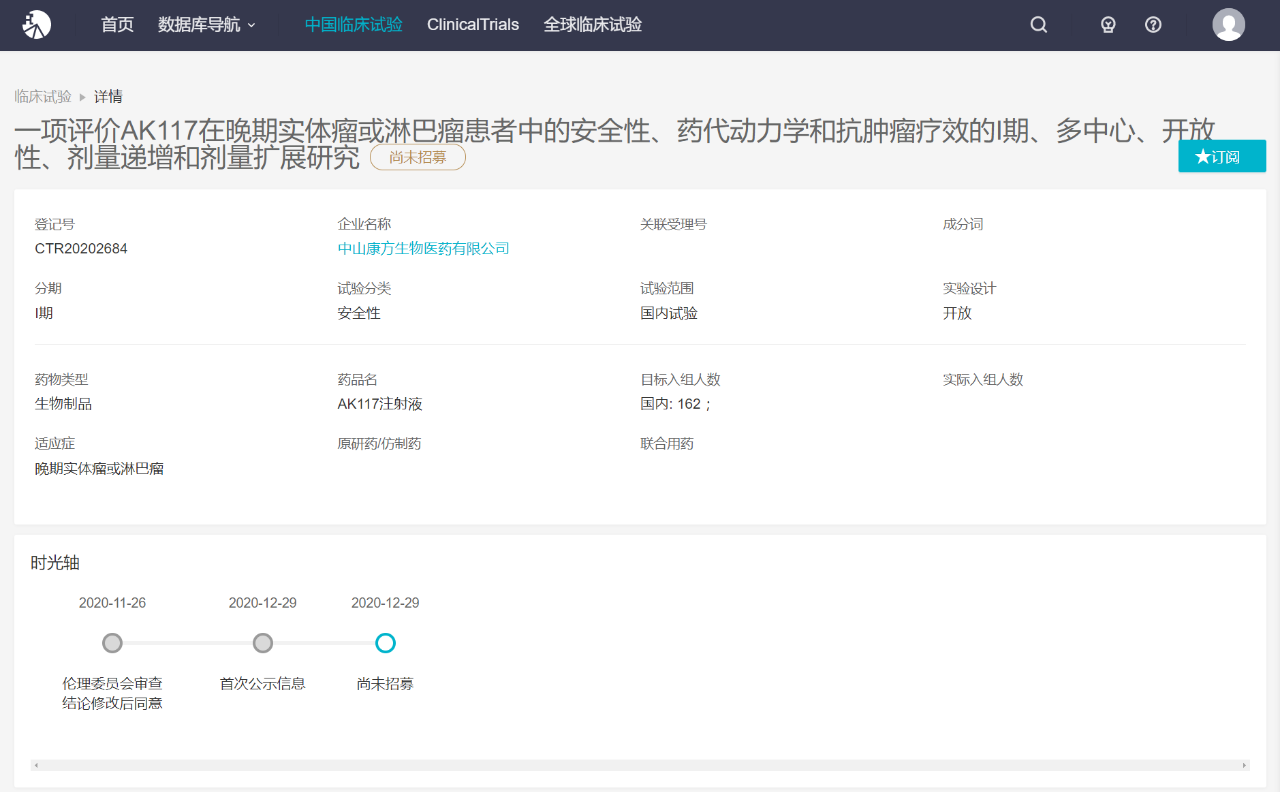Go to 首页 in navigation
Image resolution: width=1280 pixels, height=792 pixels.
117,25
